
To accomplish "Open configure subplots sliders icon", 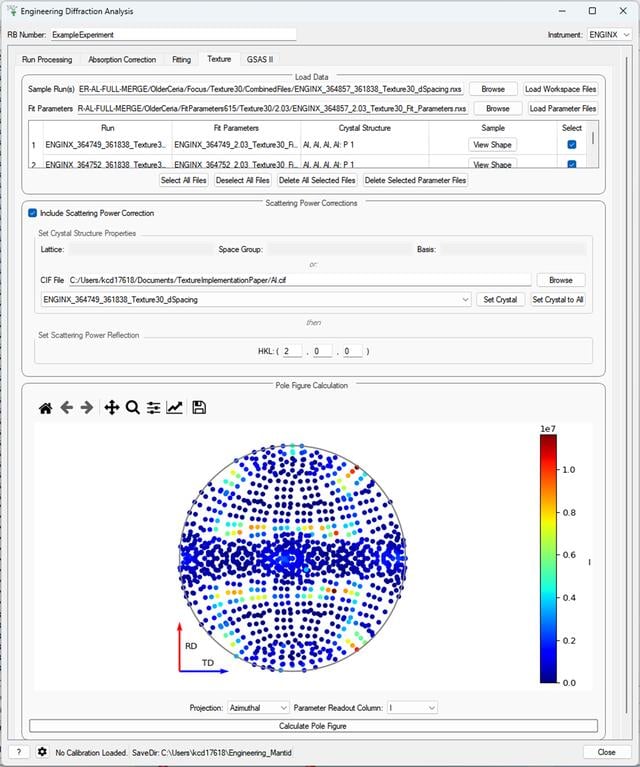I will click(x=154, y=407).
